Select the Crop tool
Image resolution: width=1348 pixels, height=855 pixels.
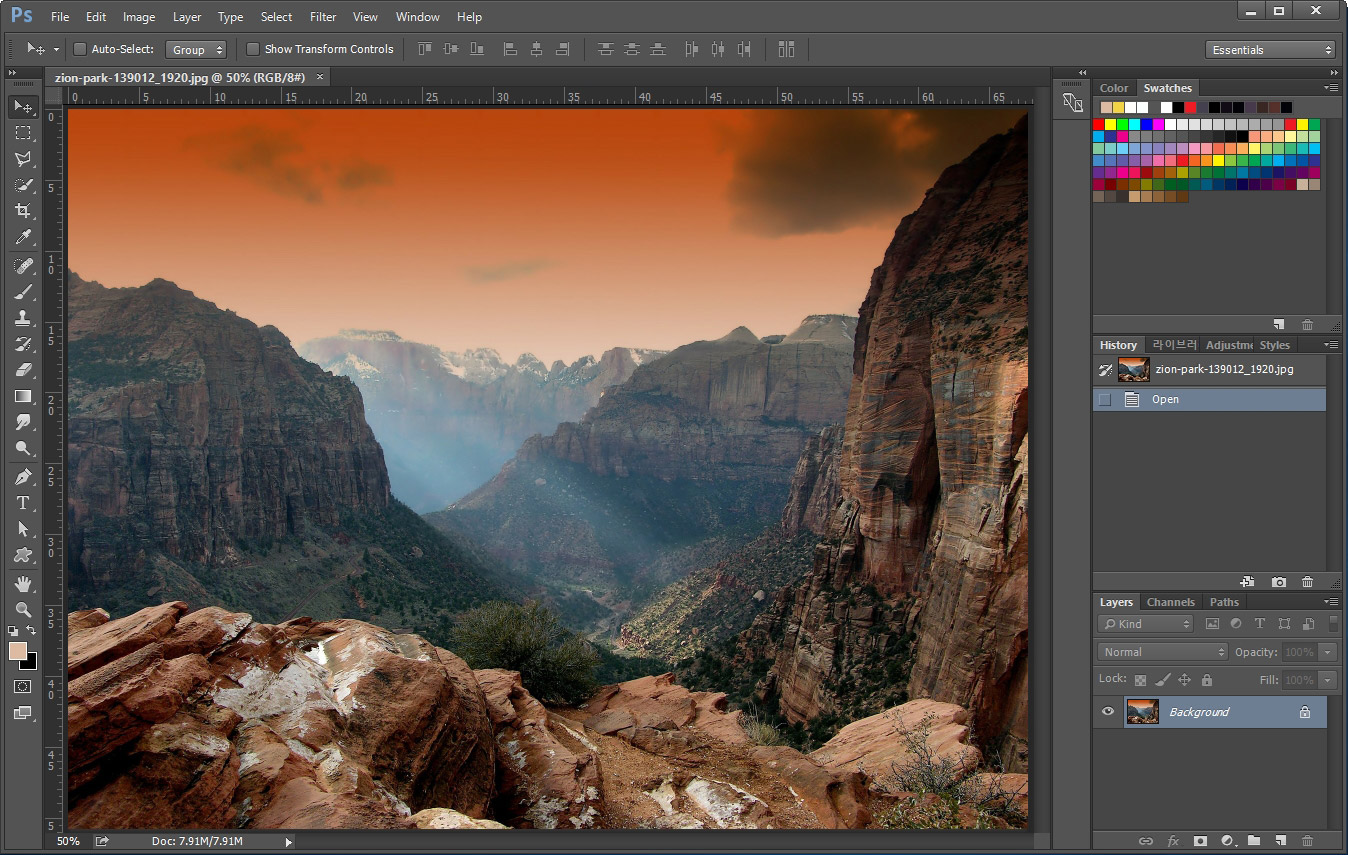coord(23,211)
